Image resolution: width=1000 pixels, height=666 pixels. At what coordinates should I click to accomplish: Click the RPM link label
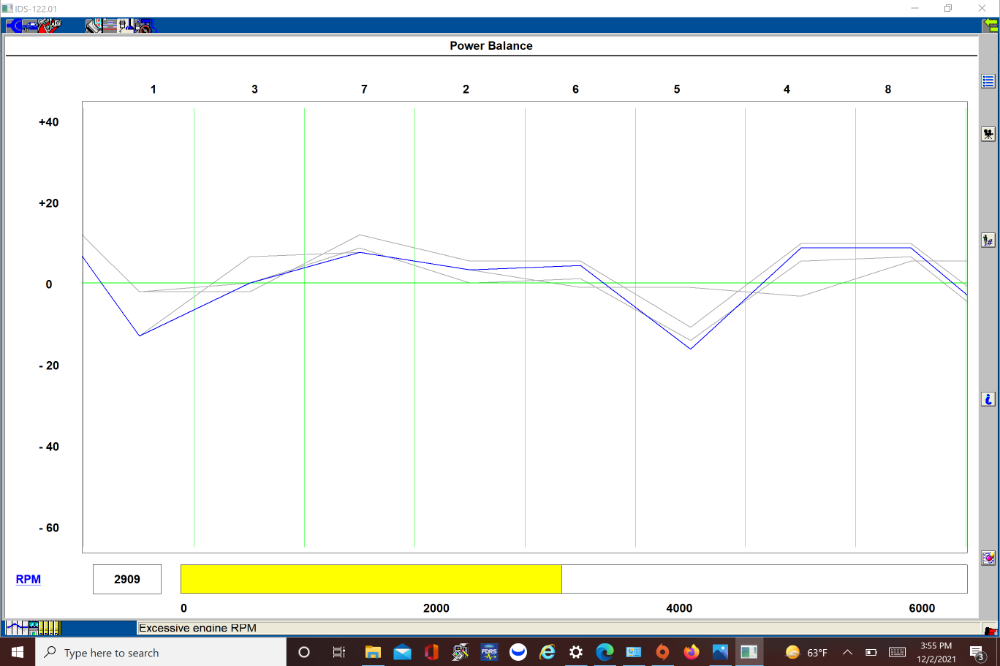point(28,579)
